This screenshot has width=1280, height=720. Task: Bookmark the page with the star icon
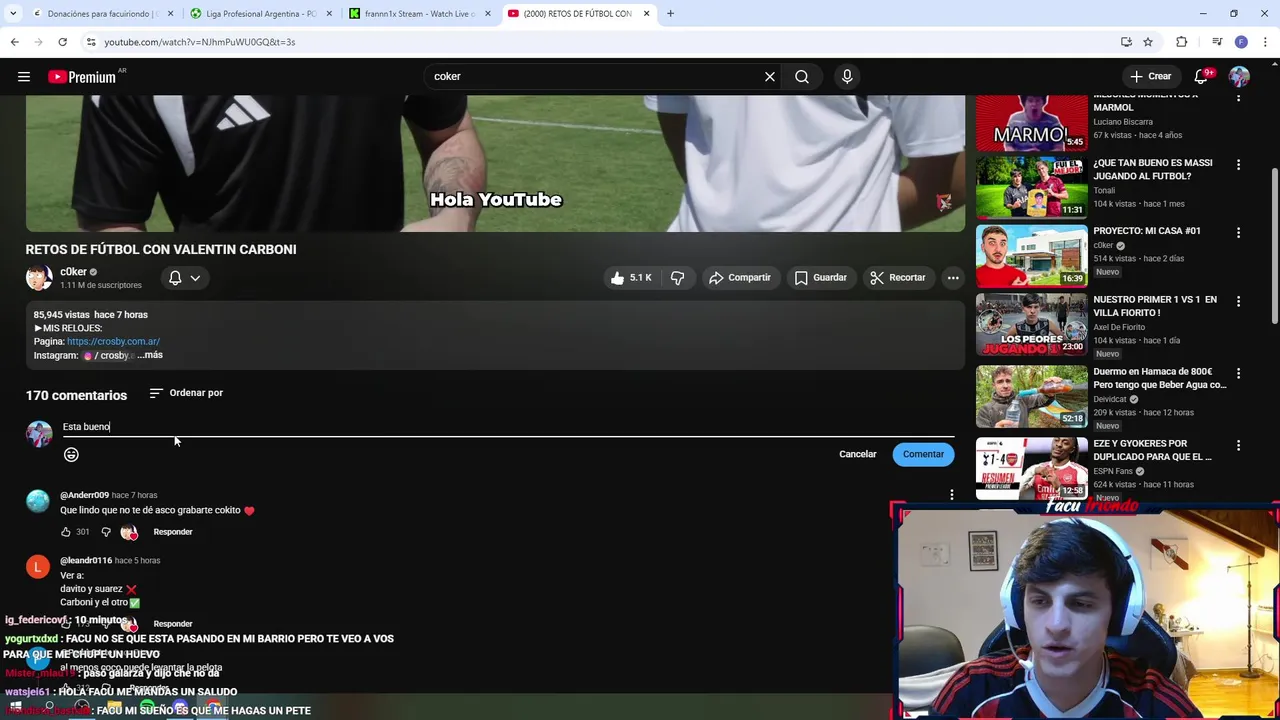point(1148,42)
